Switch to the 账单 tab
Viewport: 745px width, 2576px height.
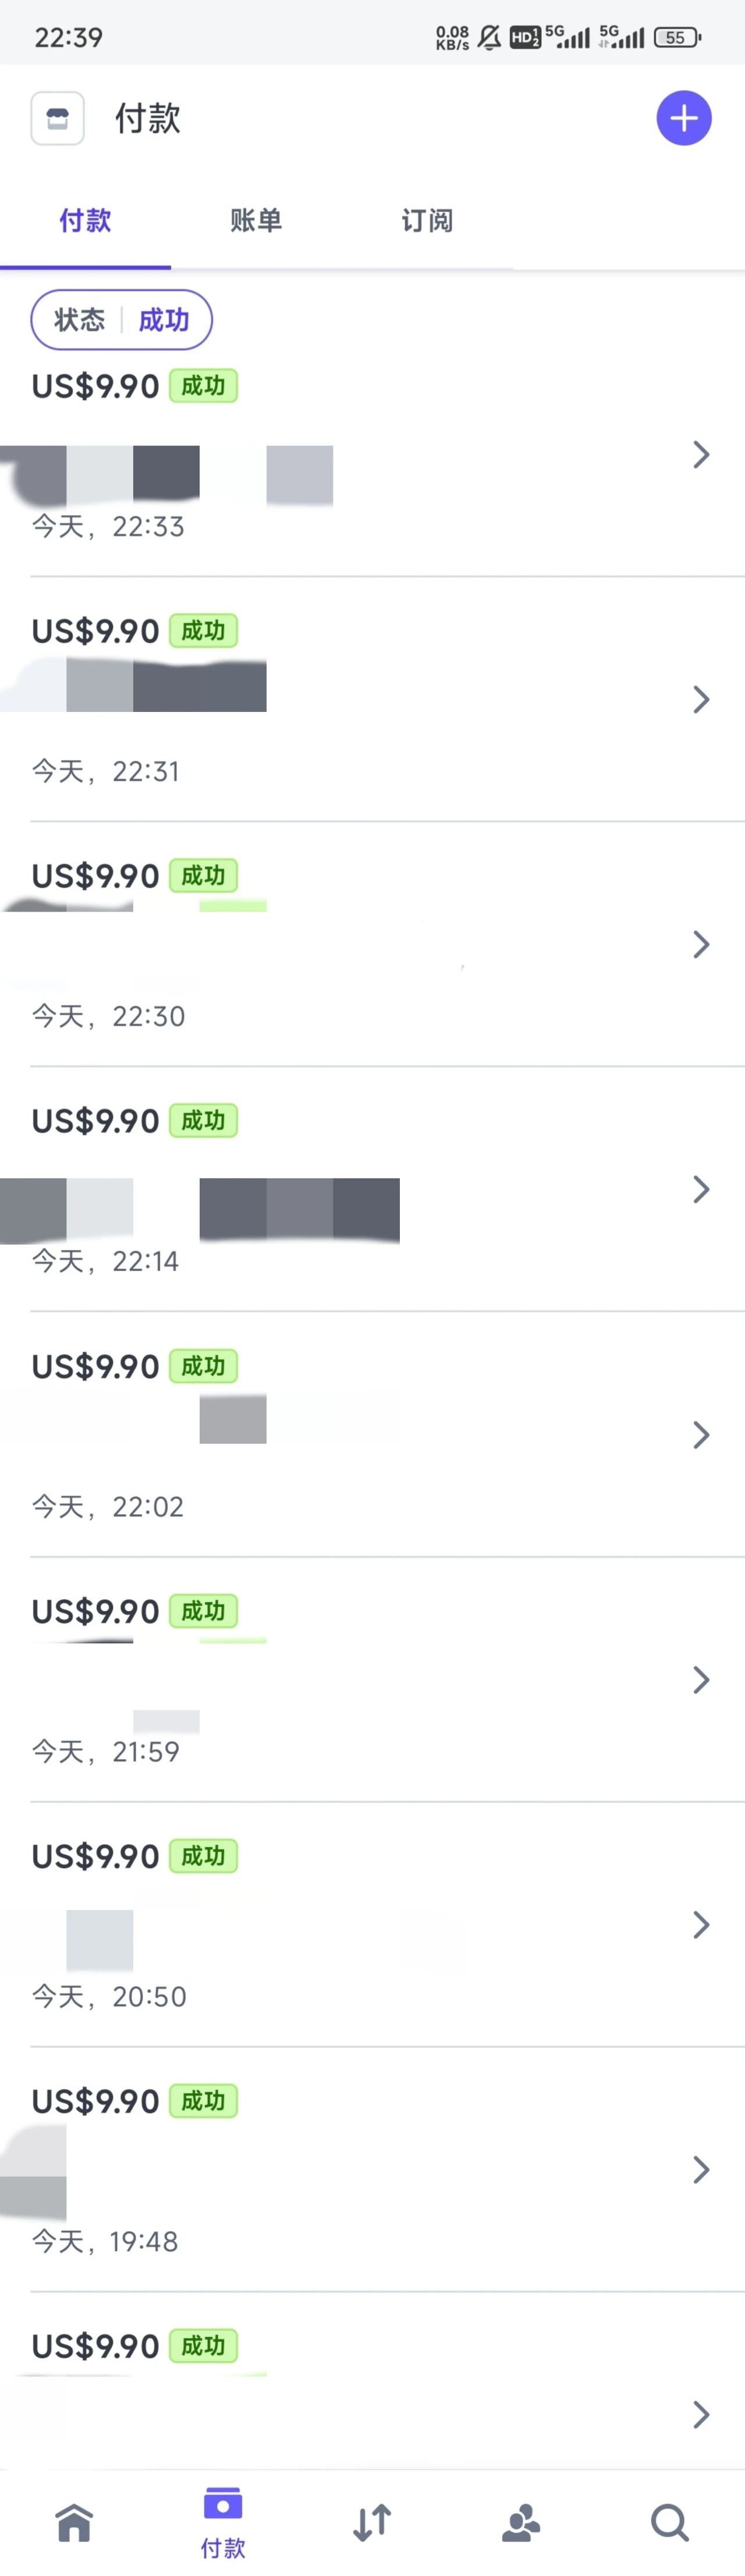(256, 220)
